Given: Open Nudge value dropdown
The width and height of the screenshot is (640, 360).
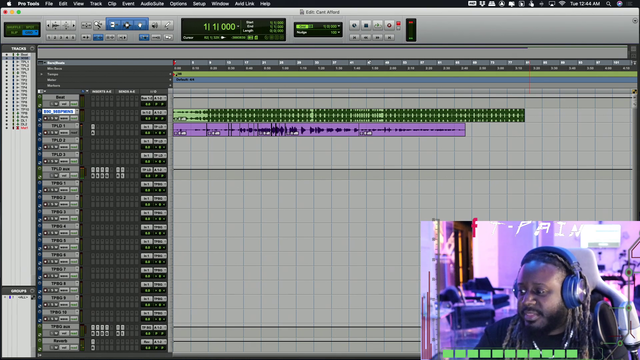Looking at the screenshot, I should click(339, 32).
